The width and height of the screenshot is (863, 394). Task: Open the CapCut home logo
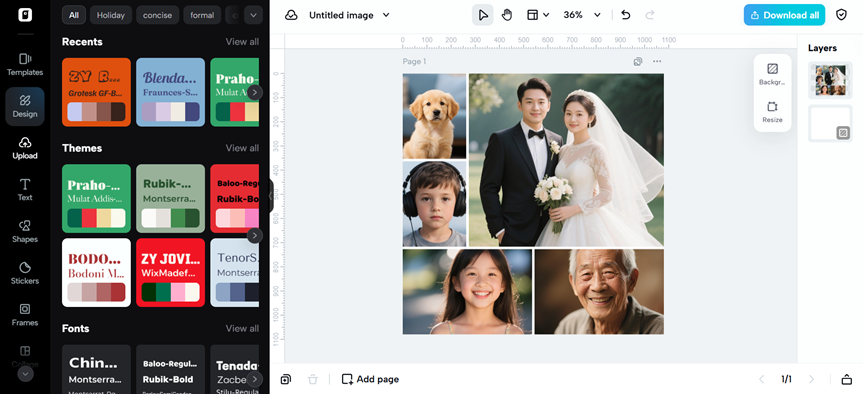(25, 15)
